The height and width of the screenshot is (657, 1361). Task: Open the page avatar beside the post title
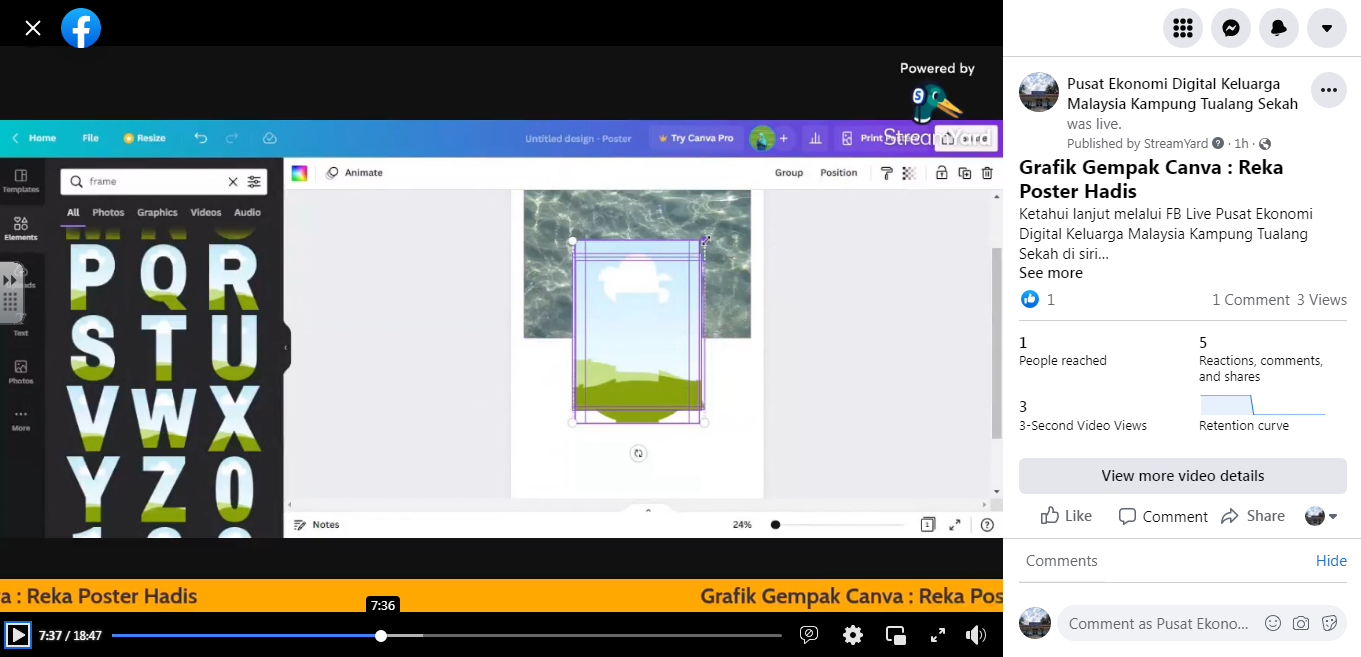[x=1039, y=92]
